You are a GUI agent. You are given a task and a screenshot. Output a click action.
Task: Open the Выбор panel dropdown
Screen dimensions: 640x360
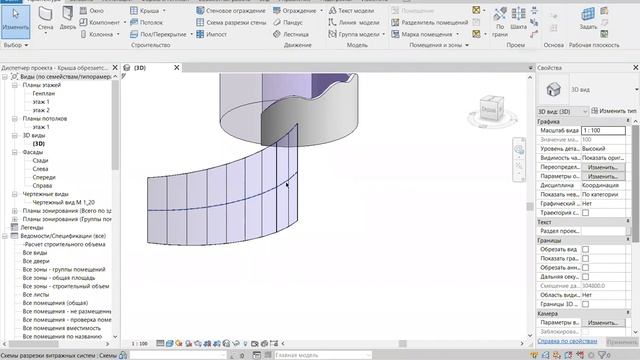point(16,45)
